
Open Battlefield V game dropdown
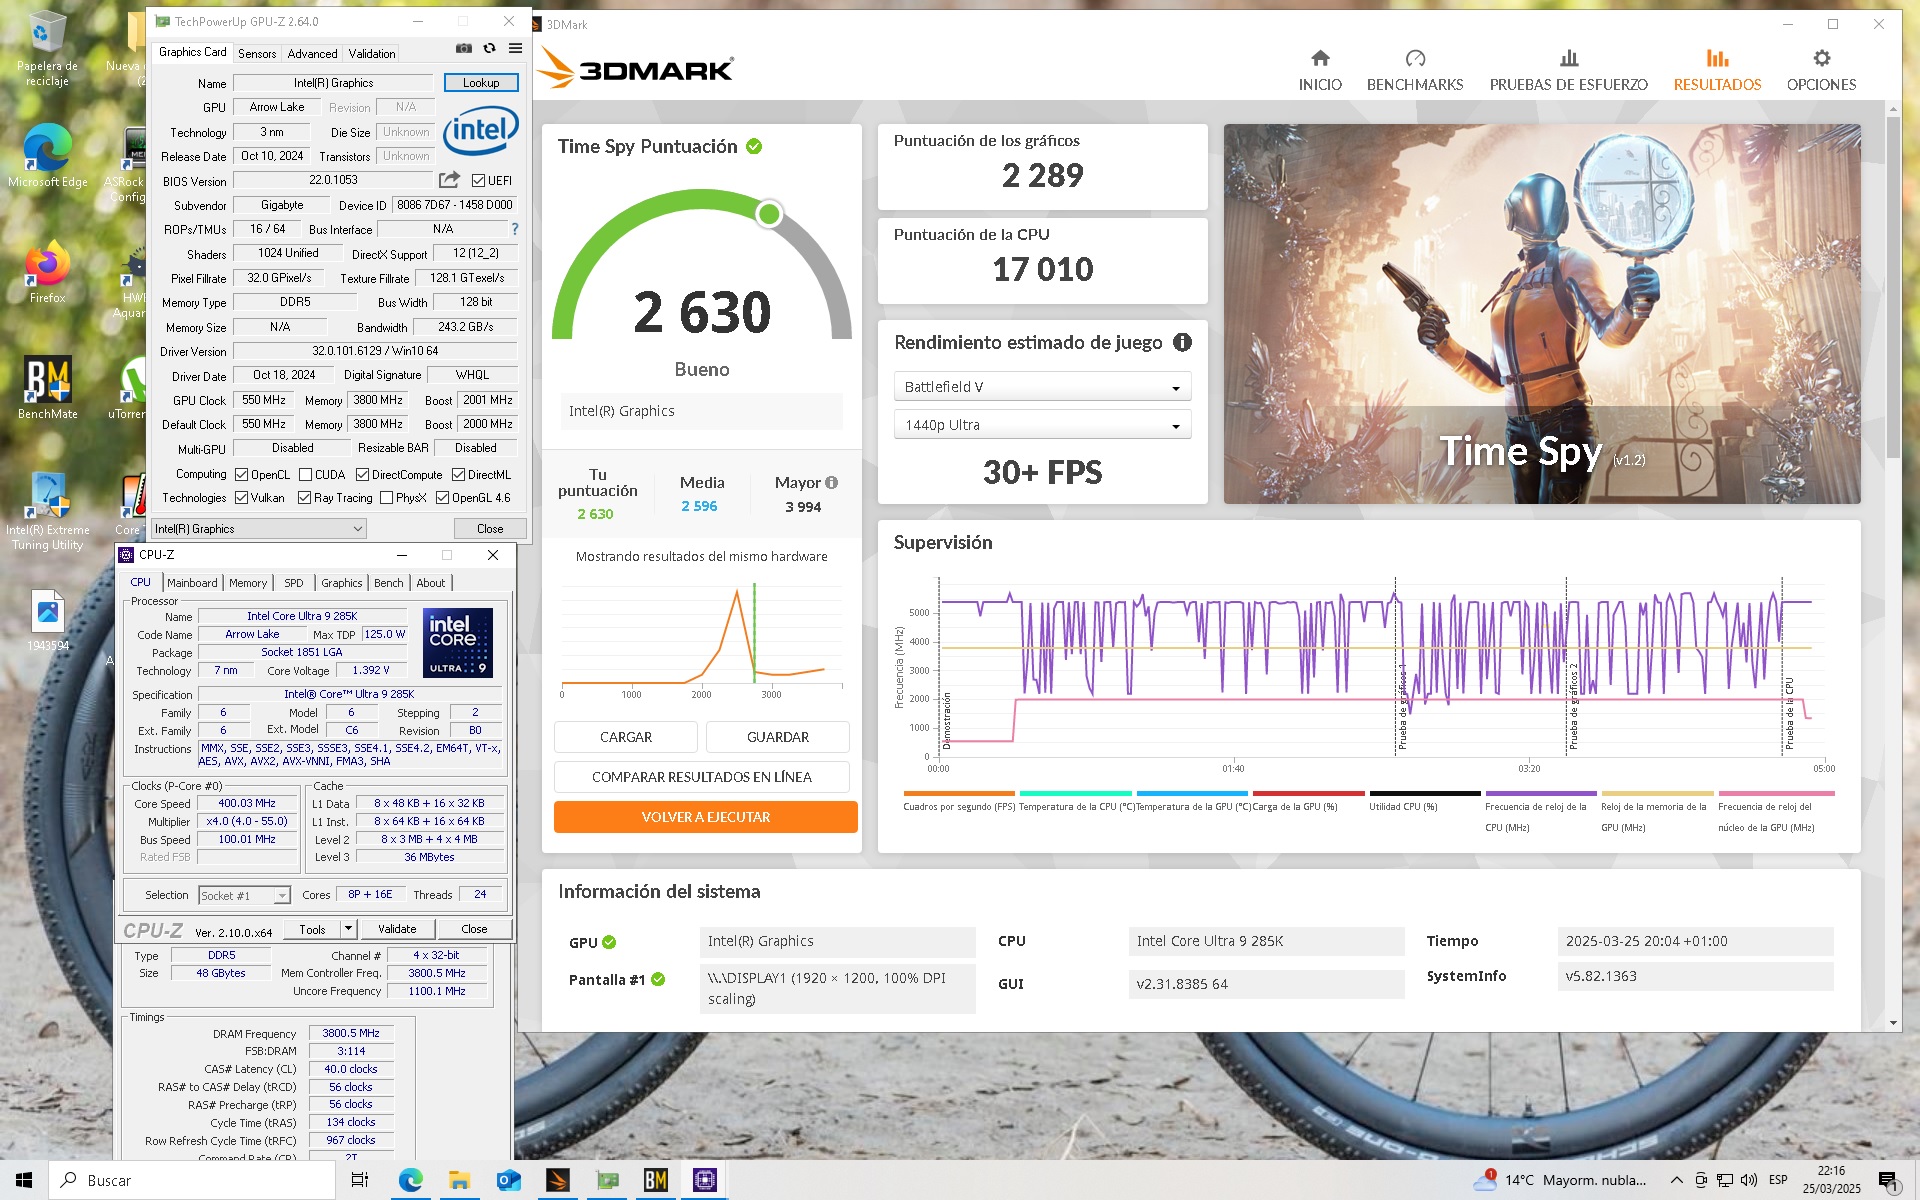tap(1042, 387)
